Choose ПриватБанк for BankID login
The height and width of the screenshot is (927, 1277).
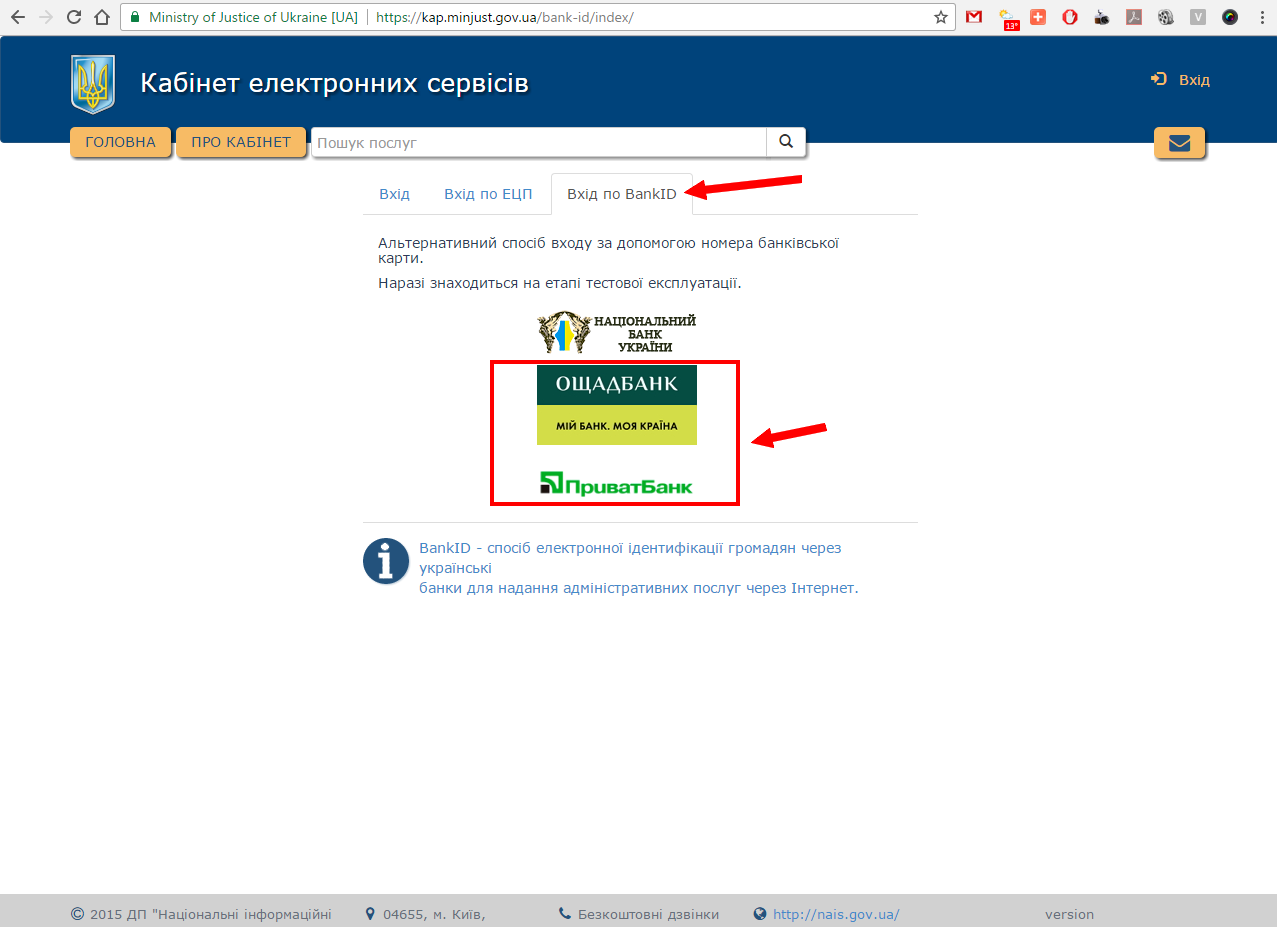(616, 485)
